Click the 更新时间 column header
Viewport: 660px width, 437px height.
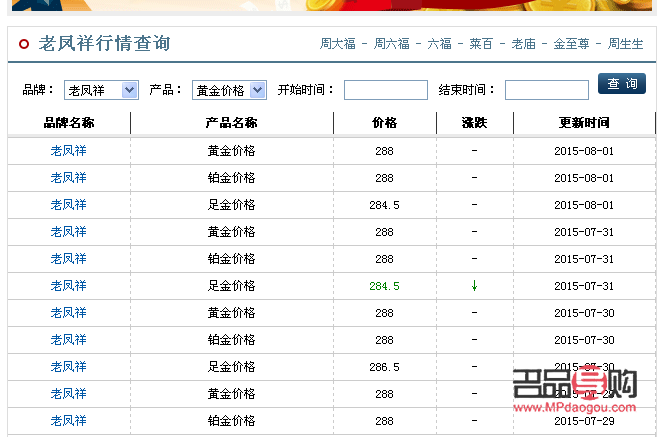click(584, 123)
